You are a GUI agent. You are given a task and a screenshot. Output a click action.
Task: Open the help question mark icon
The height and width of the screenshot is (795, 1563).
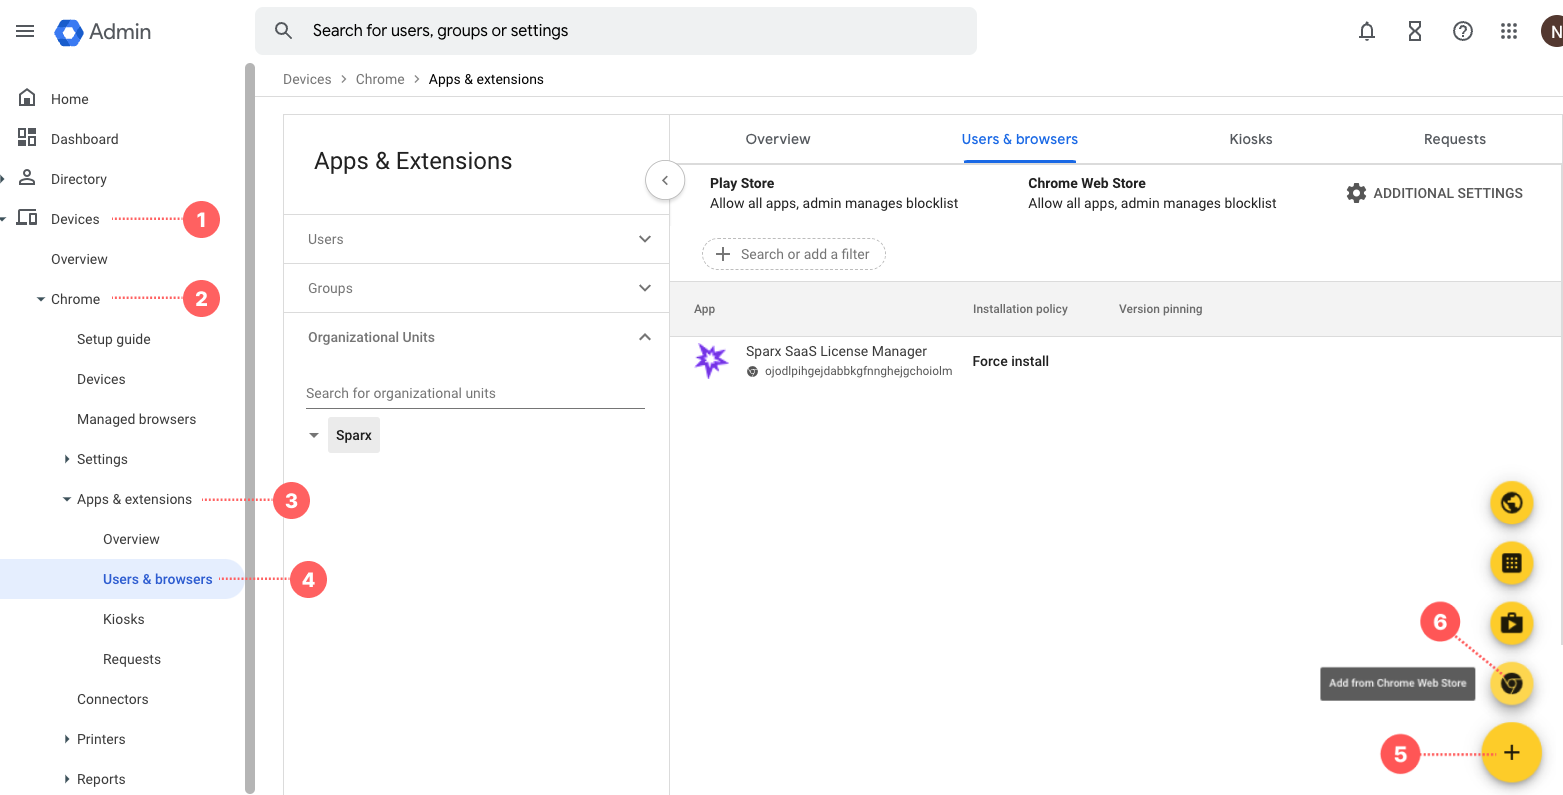coord(1462,31)
